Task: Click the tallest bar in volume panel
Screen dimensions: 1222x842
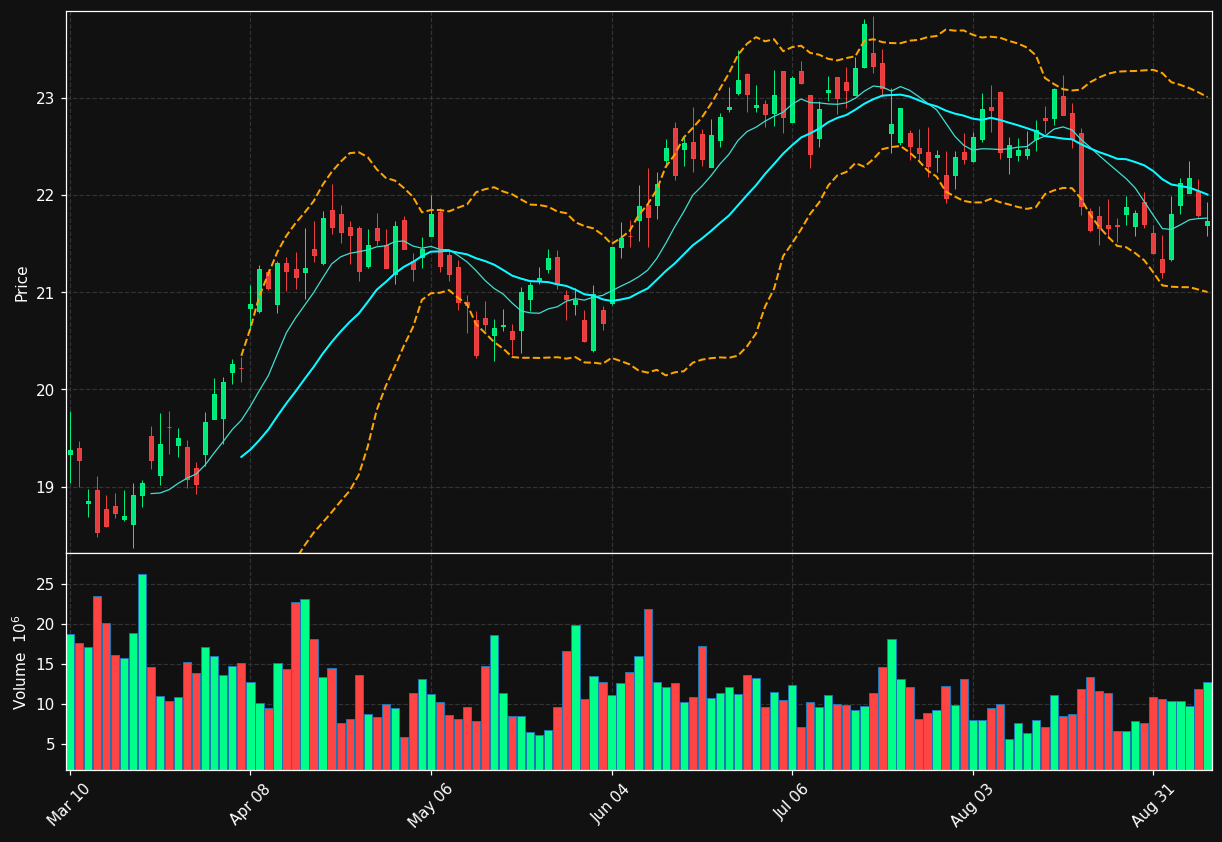Action: 142,672
